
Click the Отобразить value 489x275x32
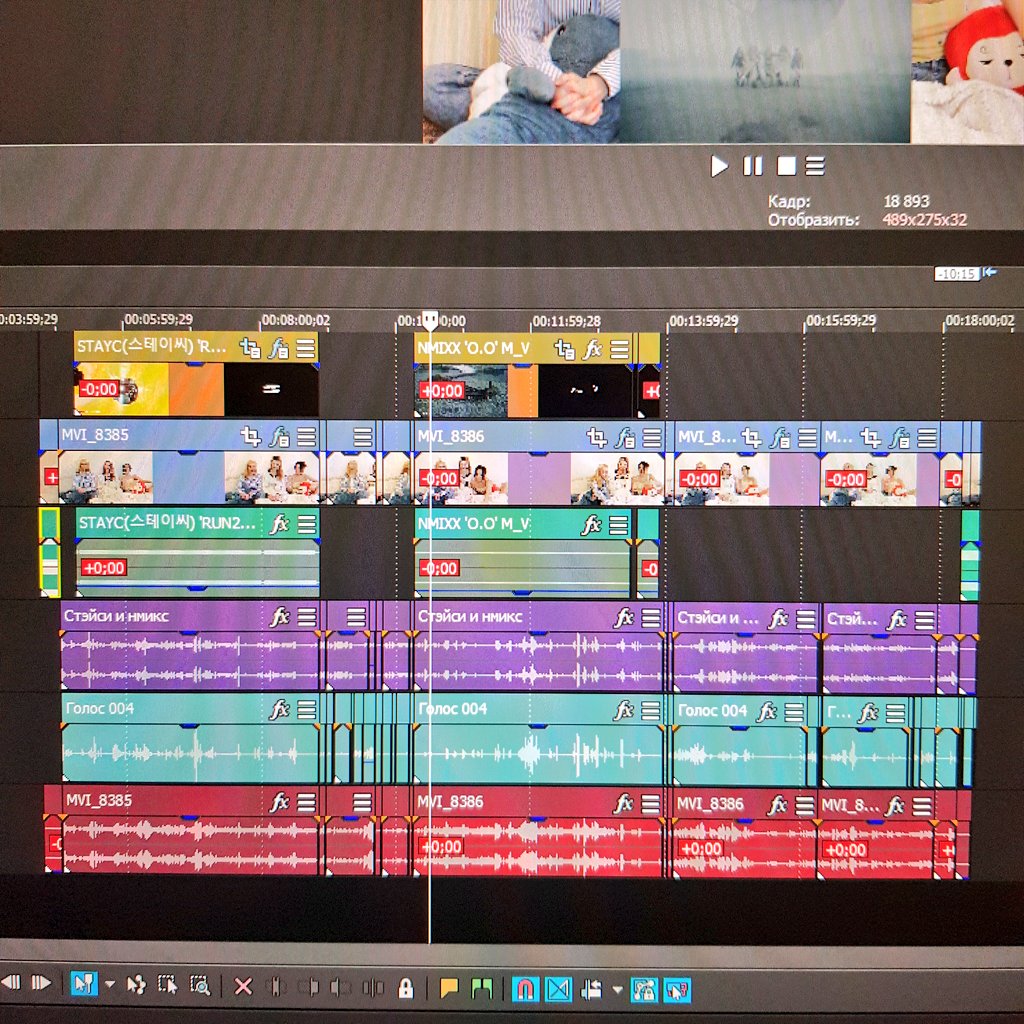925,219
